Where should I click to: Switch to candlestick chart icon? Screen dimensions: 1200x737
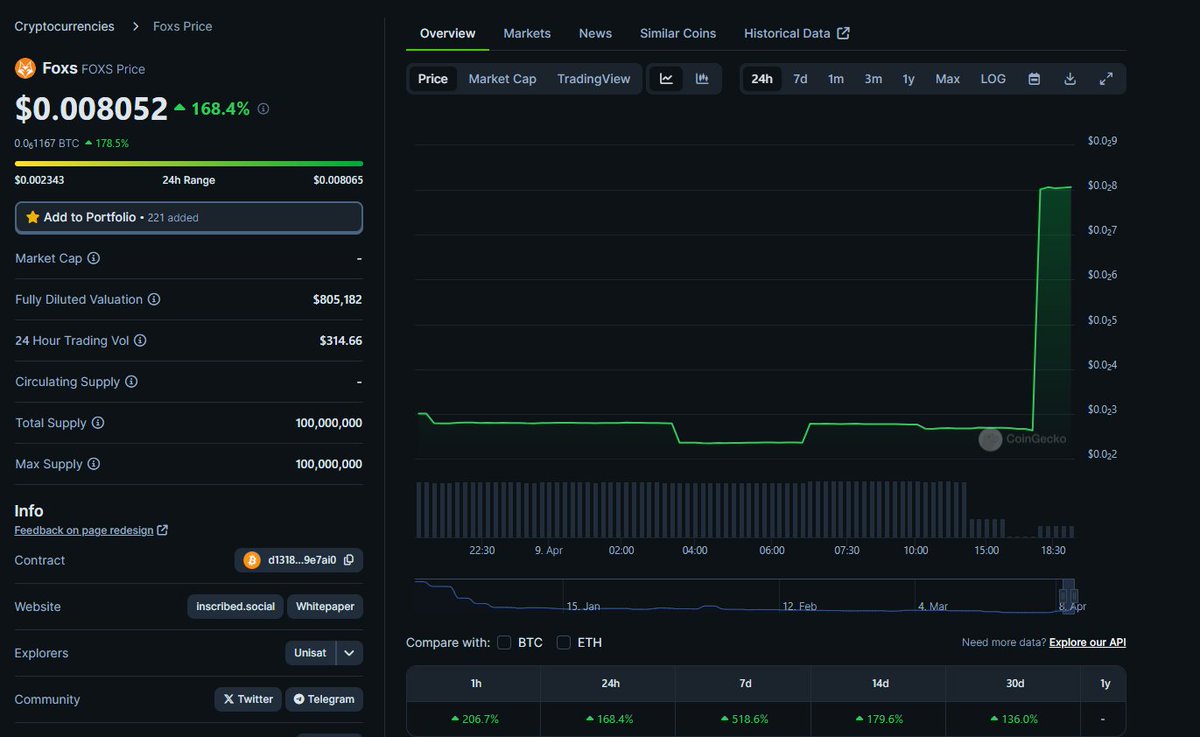[702, 79]
